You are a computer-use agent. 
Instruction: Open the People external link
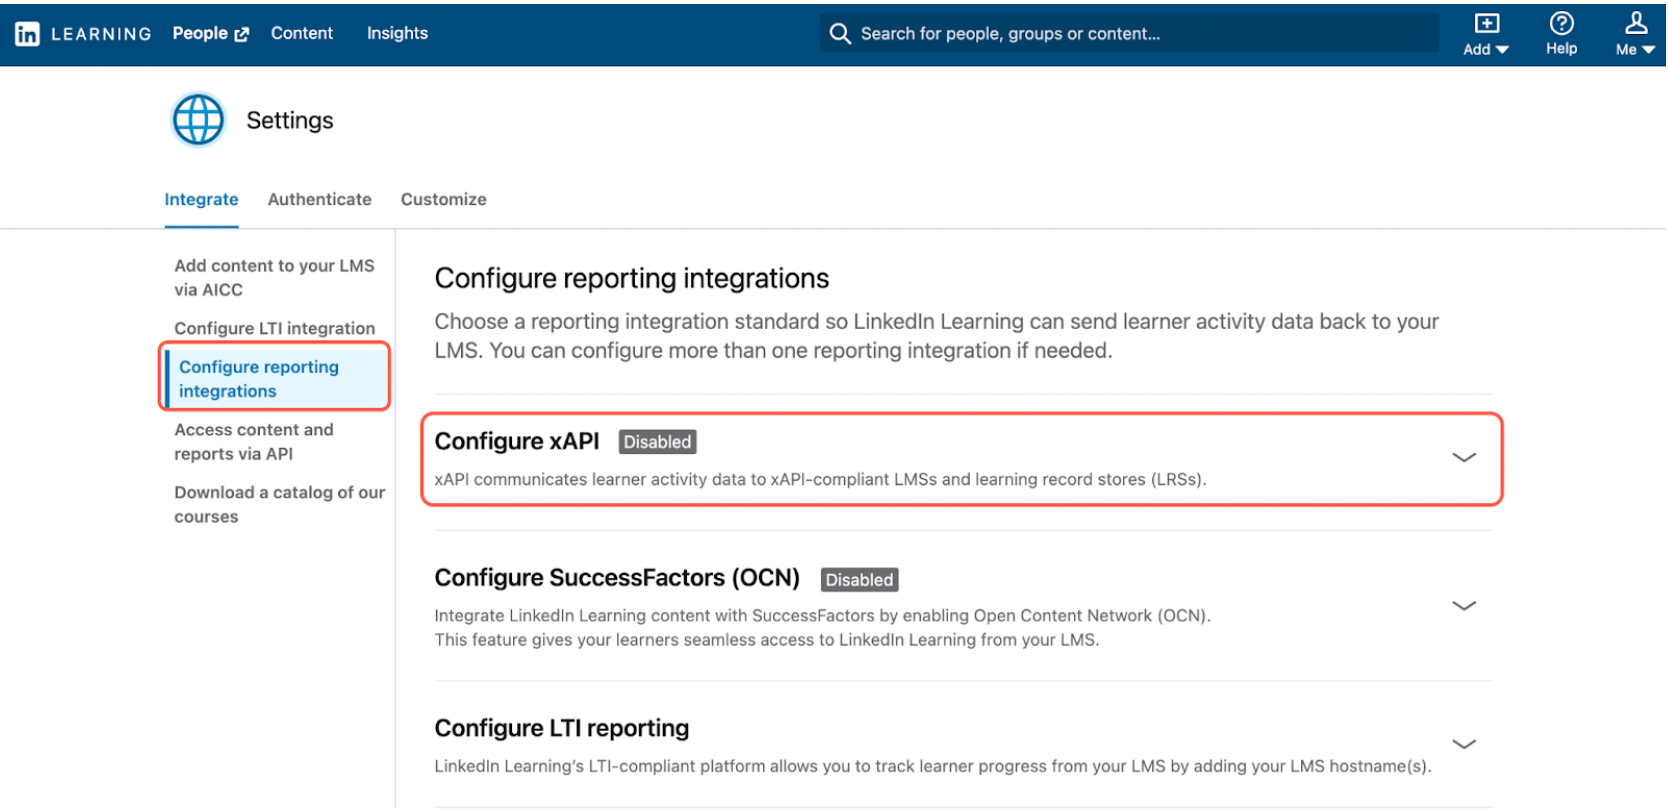(x=210, y=33)
